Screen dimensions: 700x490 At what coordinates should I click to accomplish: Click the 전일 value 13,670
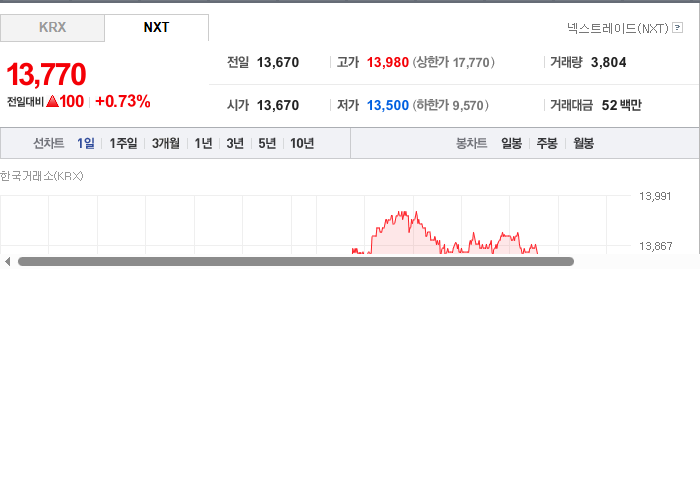tap(278, 62)
